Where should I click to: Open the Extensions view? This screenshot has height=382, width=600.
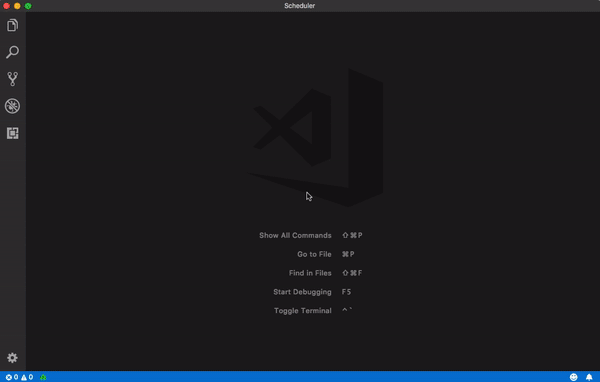pos(12,133)
